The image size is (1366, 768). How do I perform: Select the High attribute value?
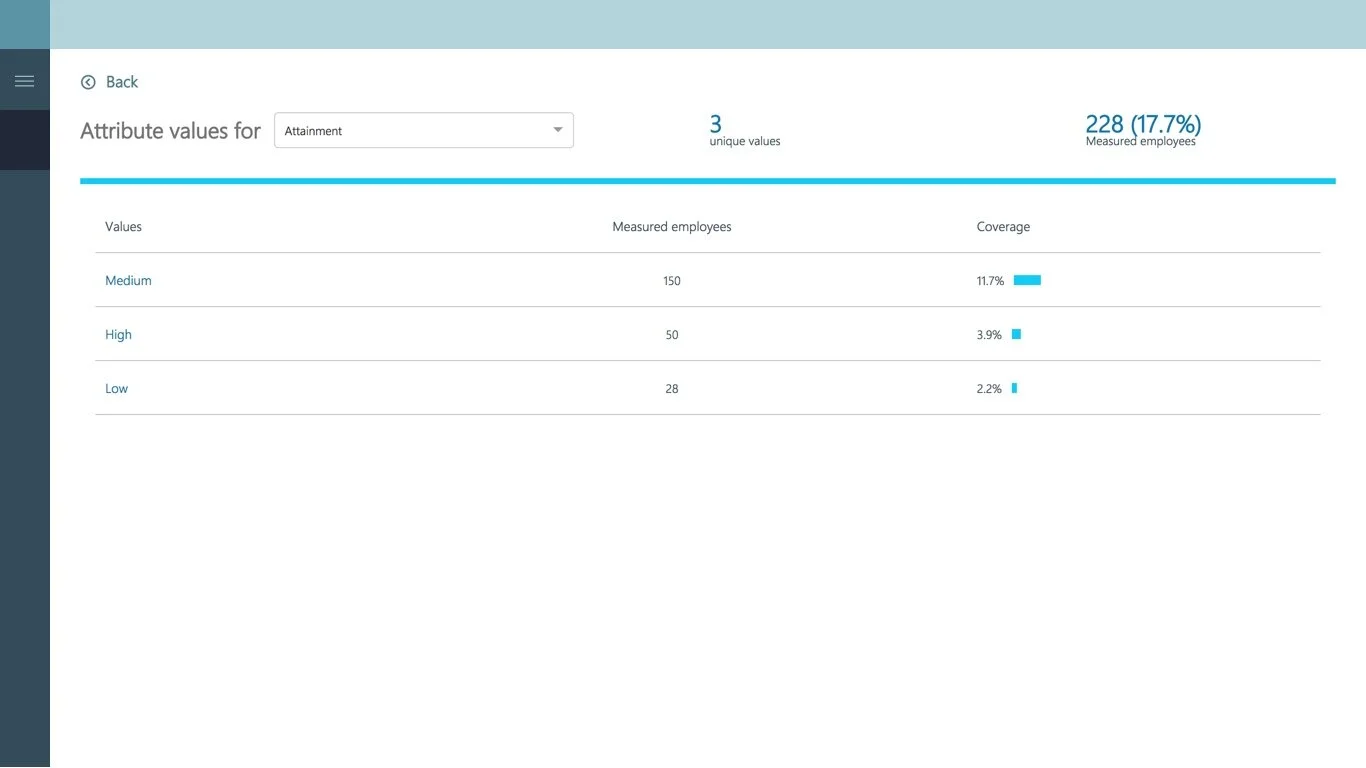tap(118, 334)
